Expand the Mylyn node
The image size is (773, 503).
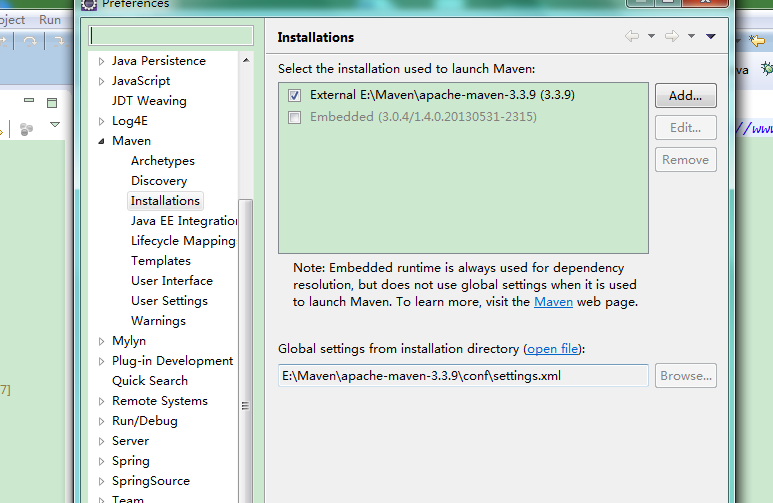click(101, 341)
